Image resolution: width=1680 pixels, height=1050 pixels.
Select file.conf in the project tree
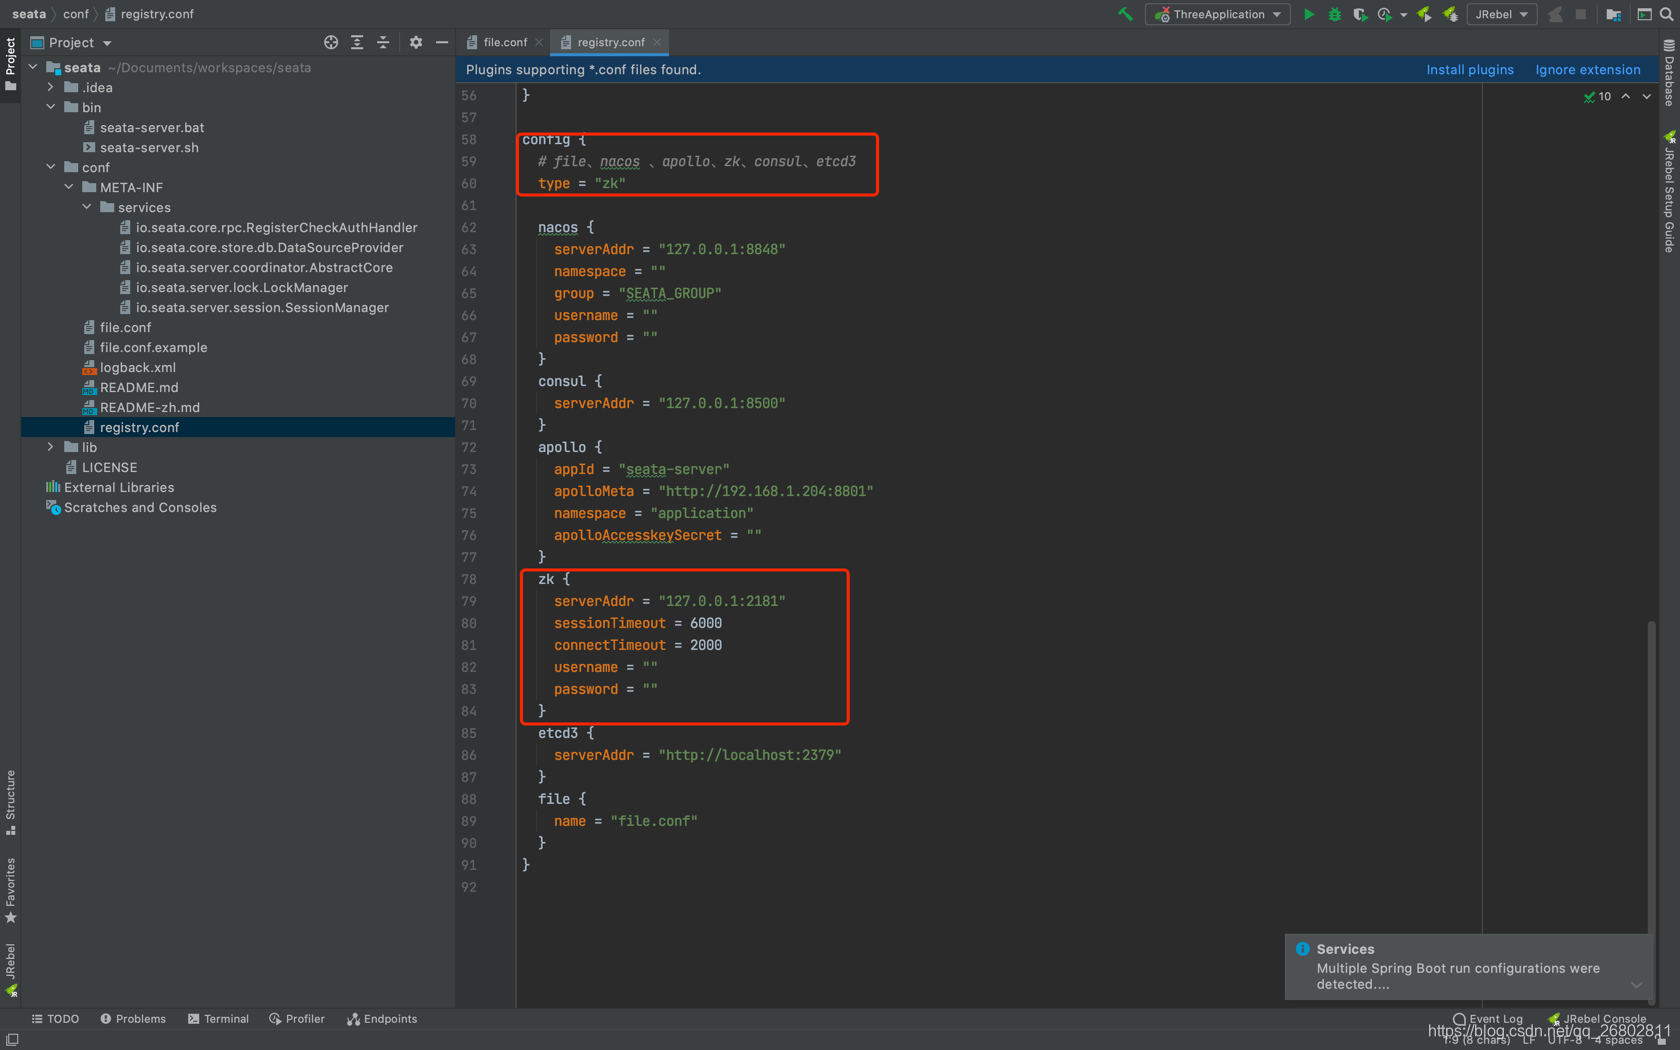point(125,327)
